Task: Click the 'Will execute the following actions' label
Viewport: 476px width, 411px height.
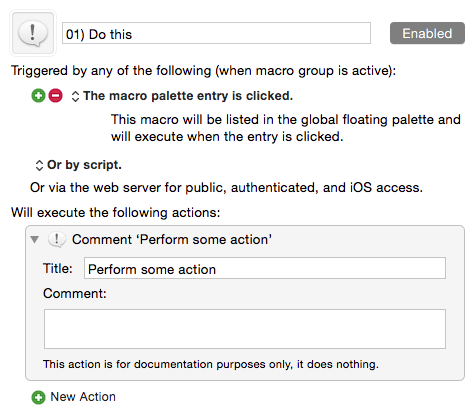Action: [116, 212]
